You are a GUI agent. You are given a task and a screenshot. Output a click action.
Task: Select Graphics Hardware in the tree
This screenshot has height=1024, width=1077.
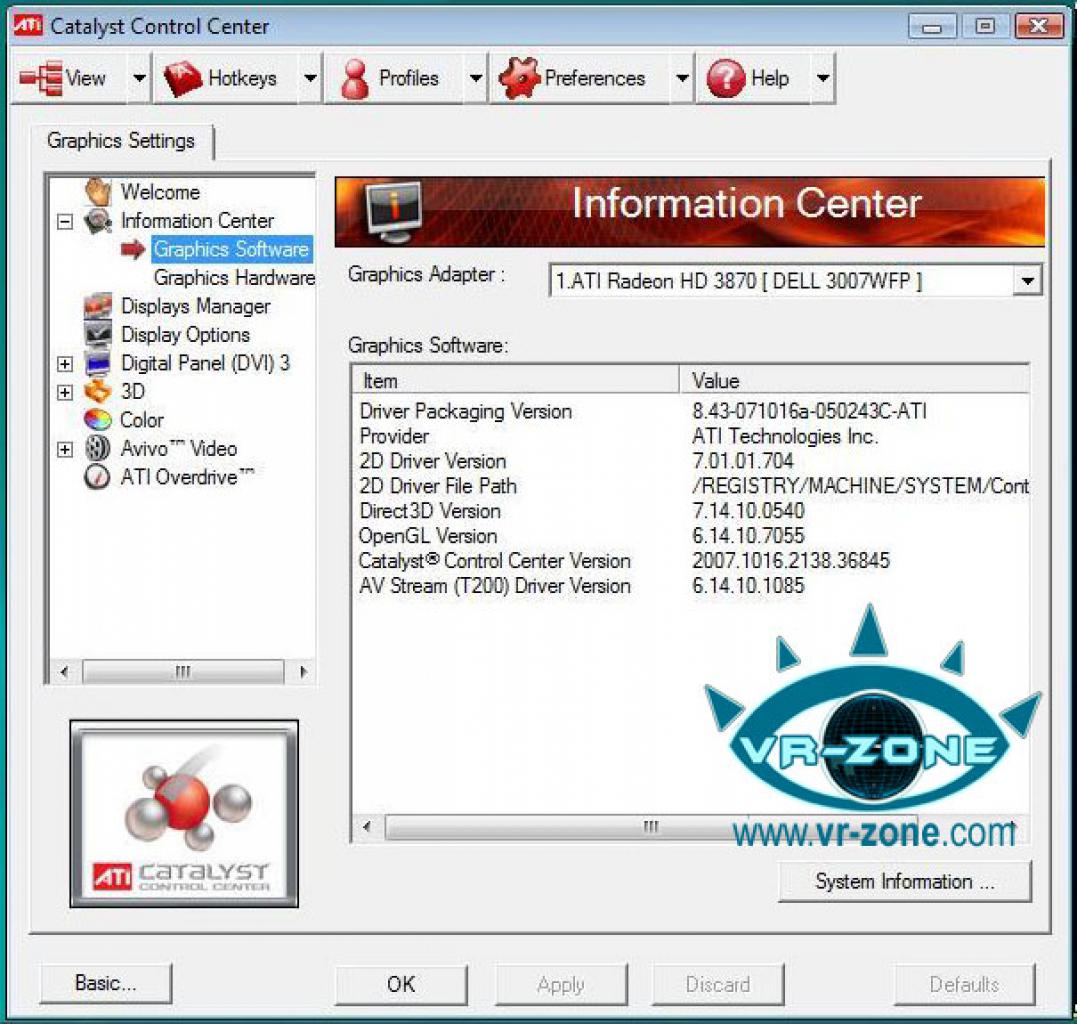234,277
